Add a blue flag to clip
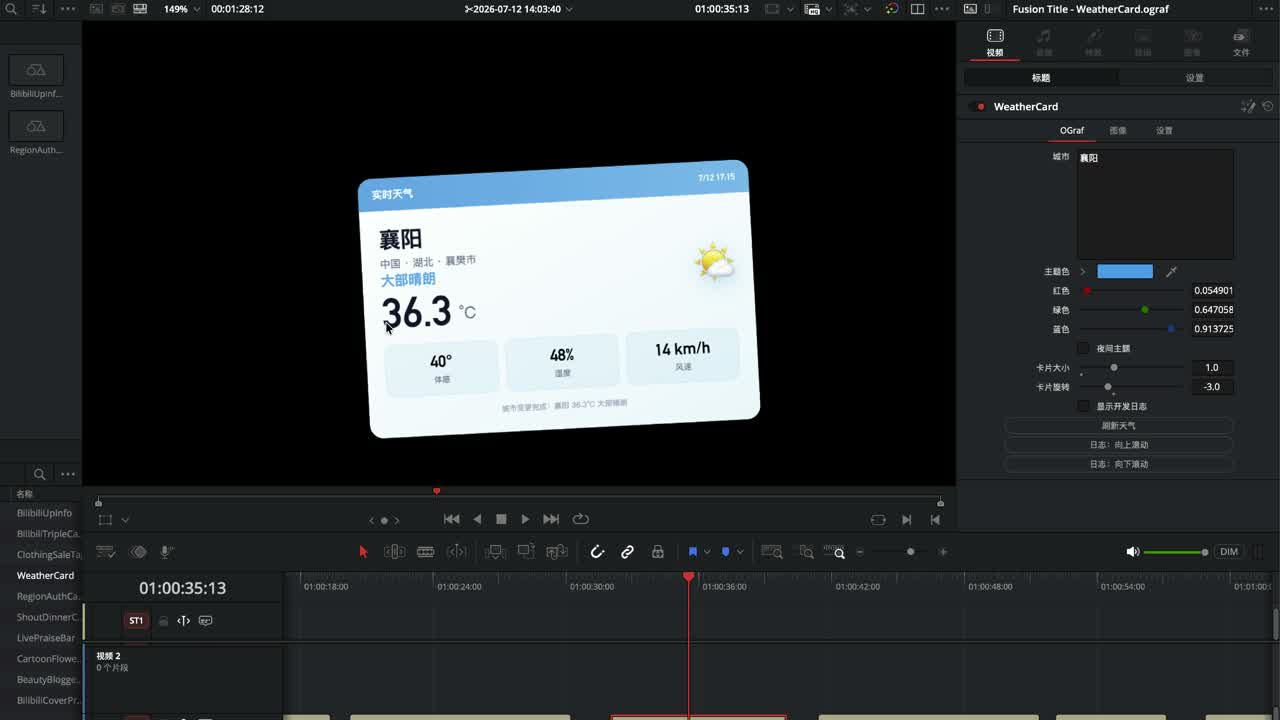1280x720 pixels. [x=692, y=552]
